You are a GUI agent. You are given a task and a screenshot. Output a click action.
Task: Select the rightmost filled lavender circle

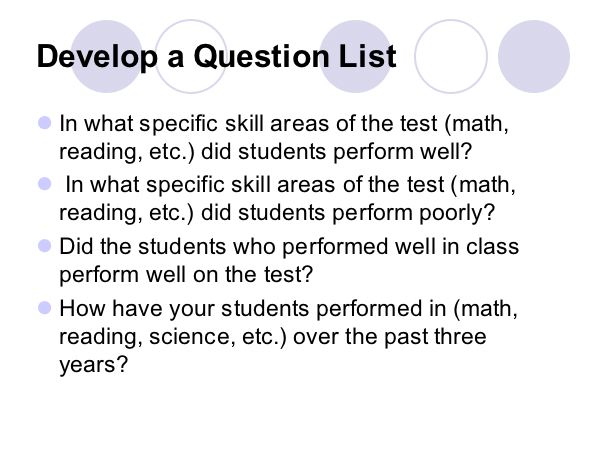(x=534, y=56)
